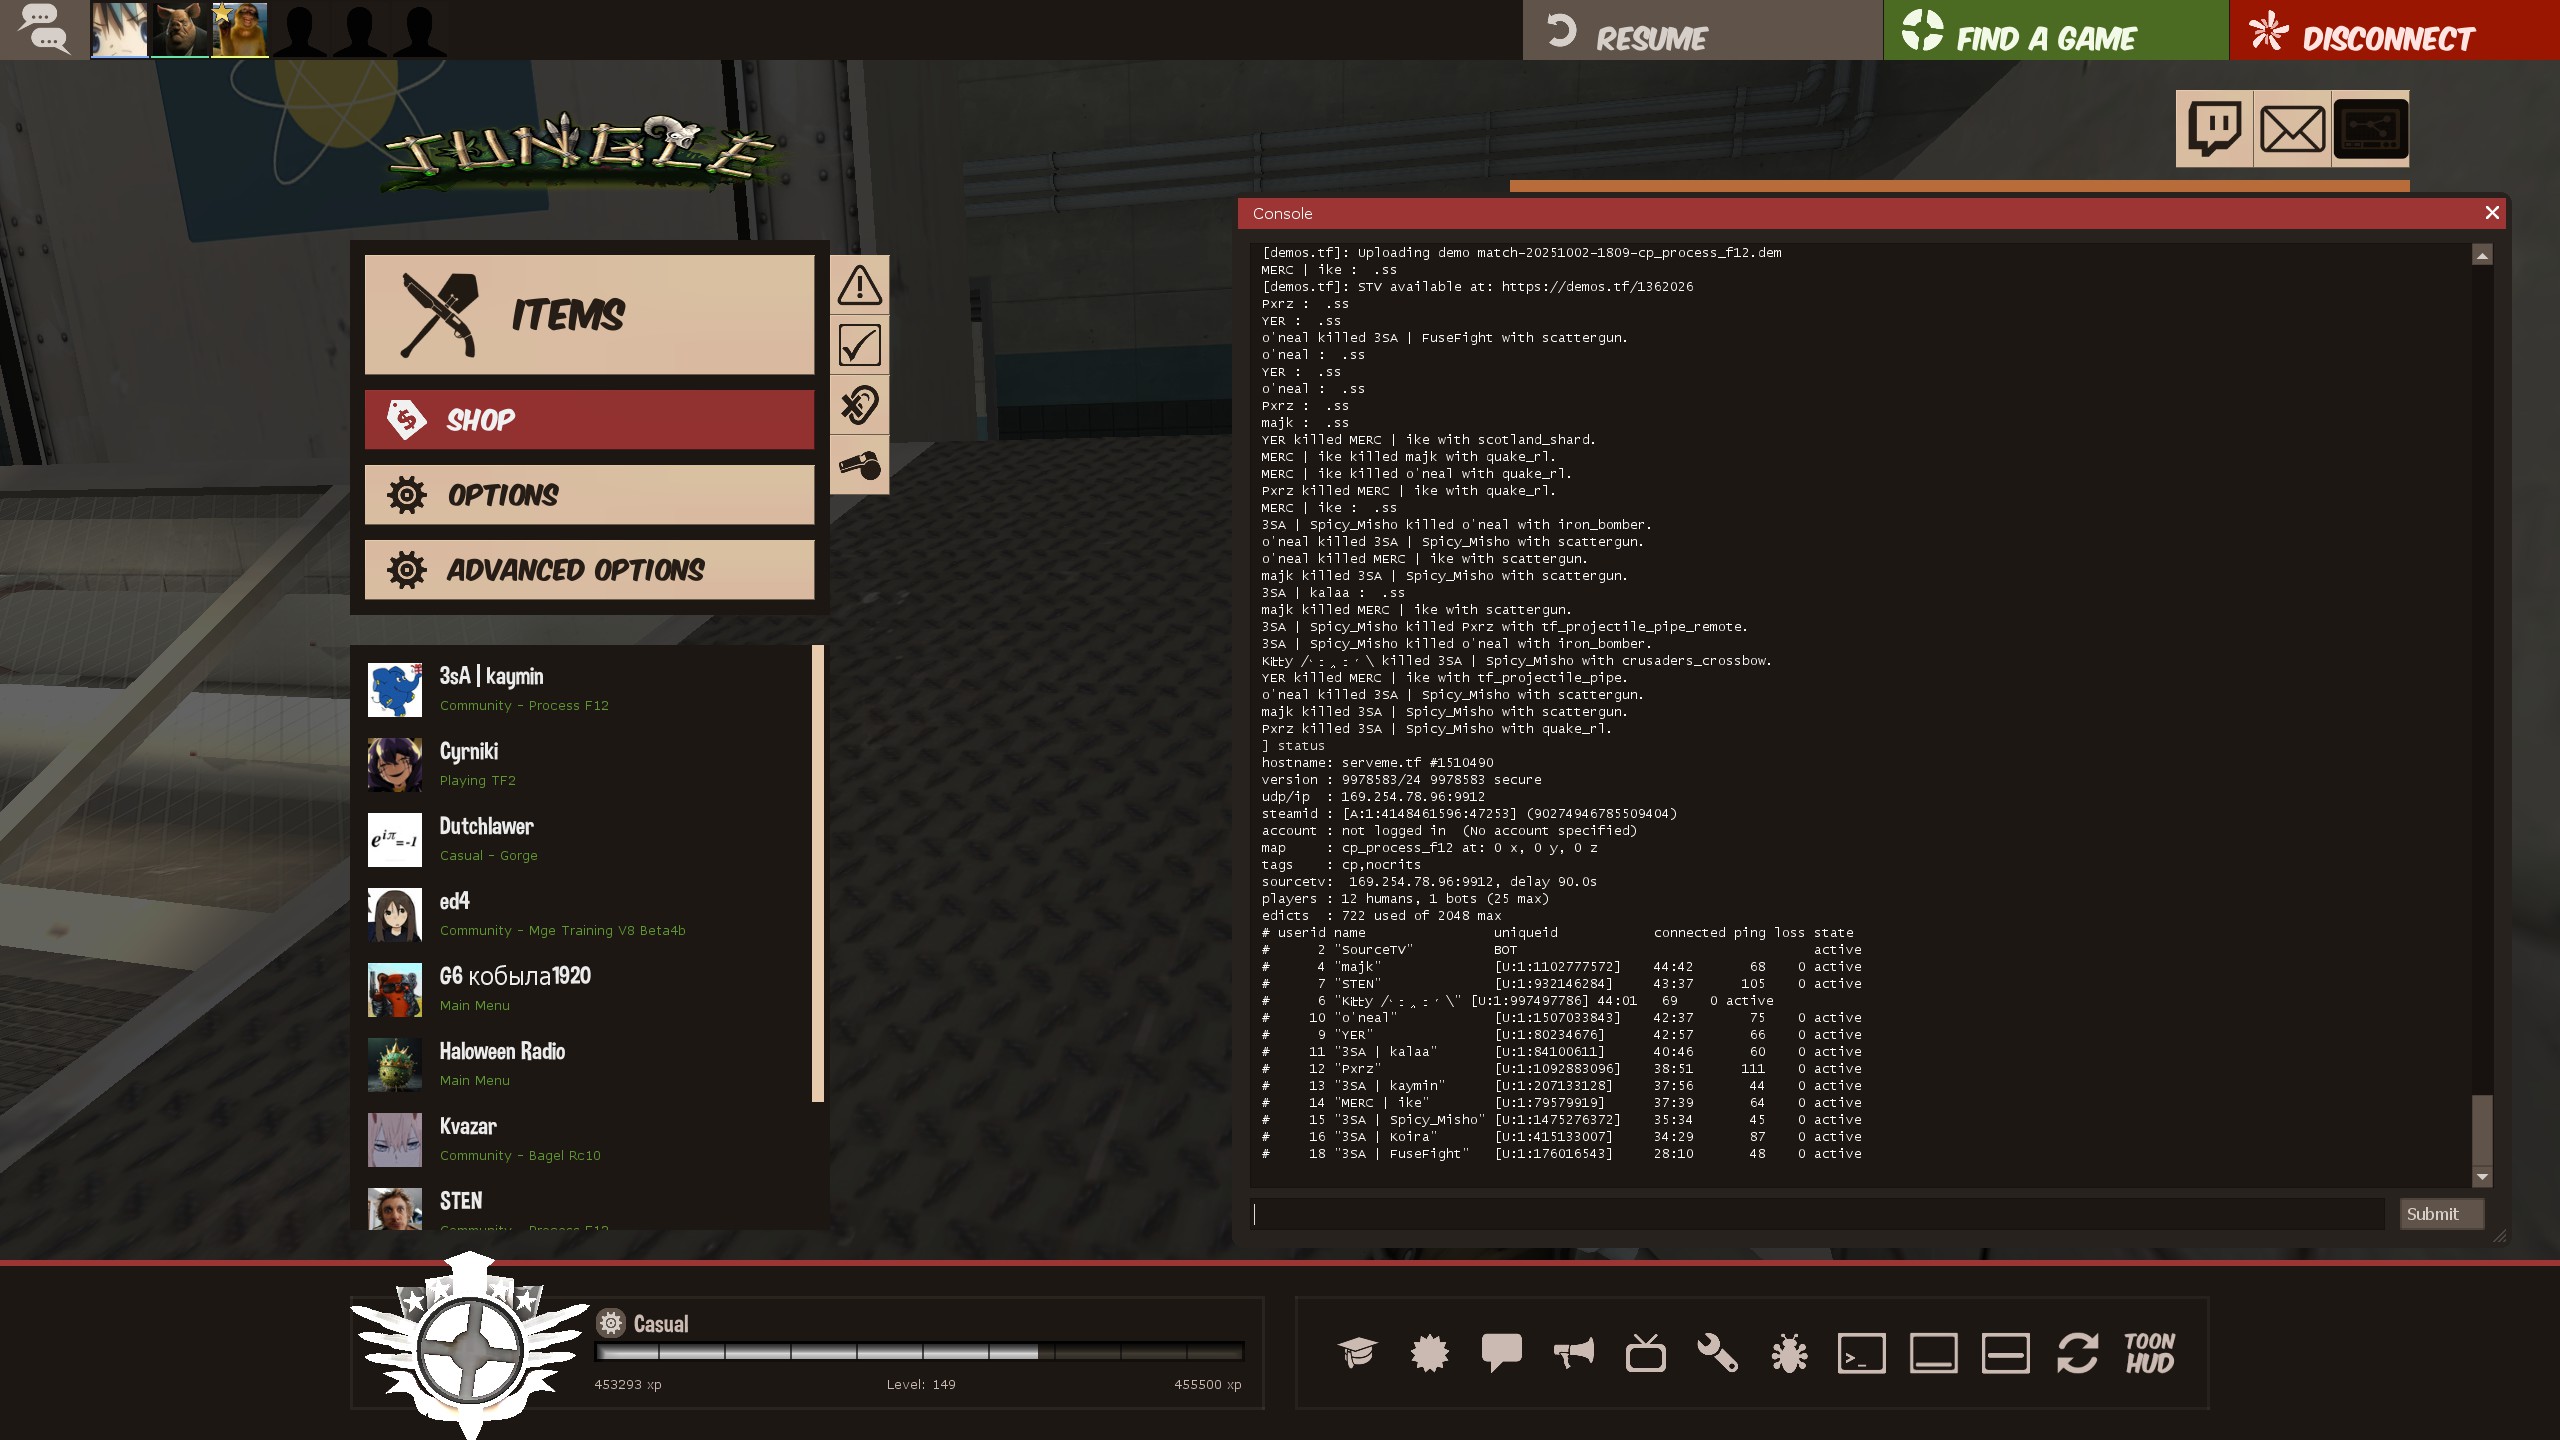
Task: Click the refresh HUD arrows icon
Action: (x=2077, y=1353)
